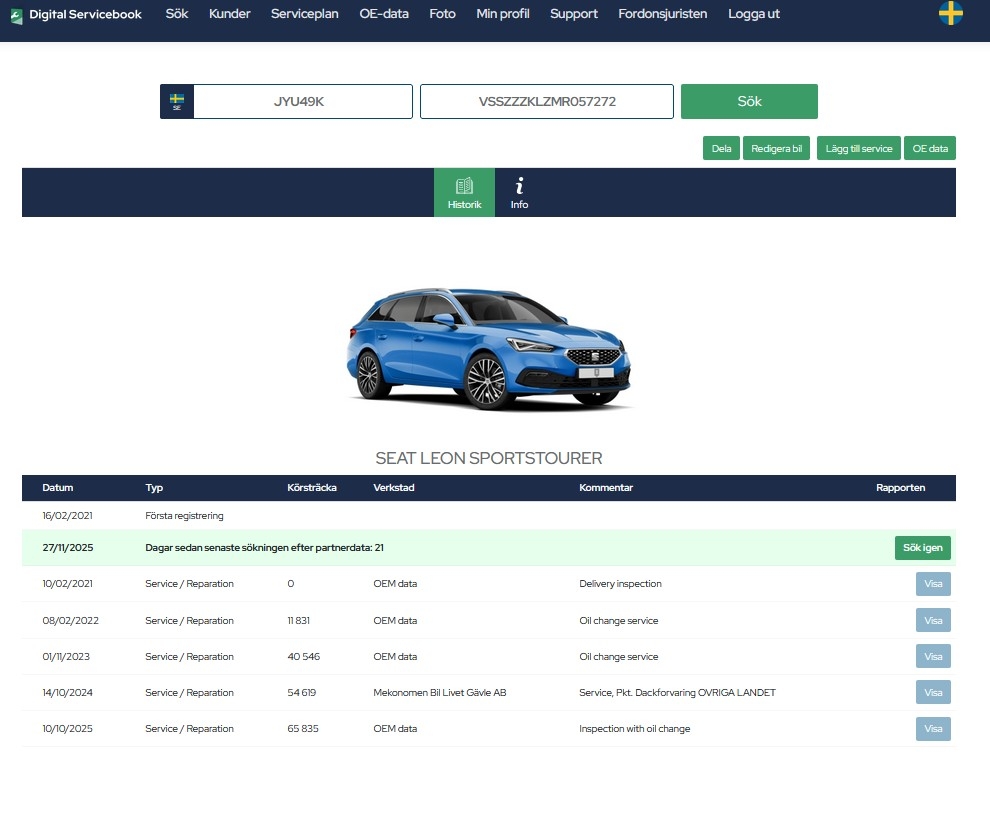This screenshot has height=835, width=990.
Task: Open the Historik book icon tab
Action: click(x=464, y=192)
